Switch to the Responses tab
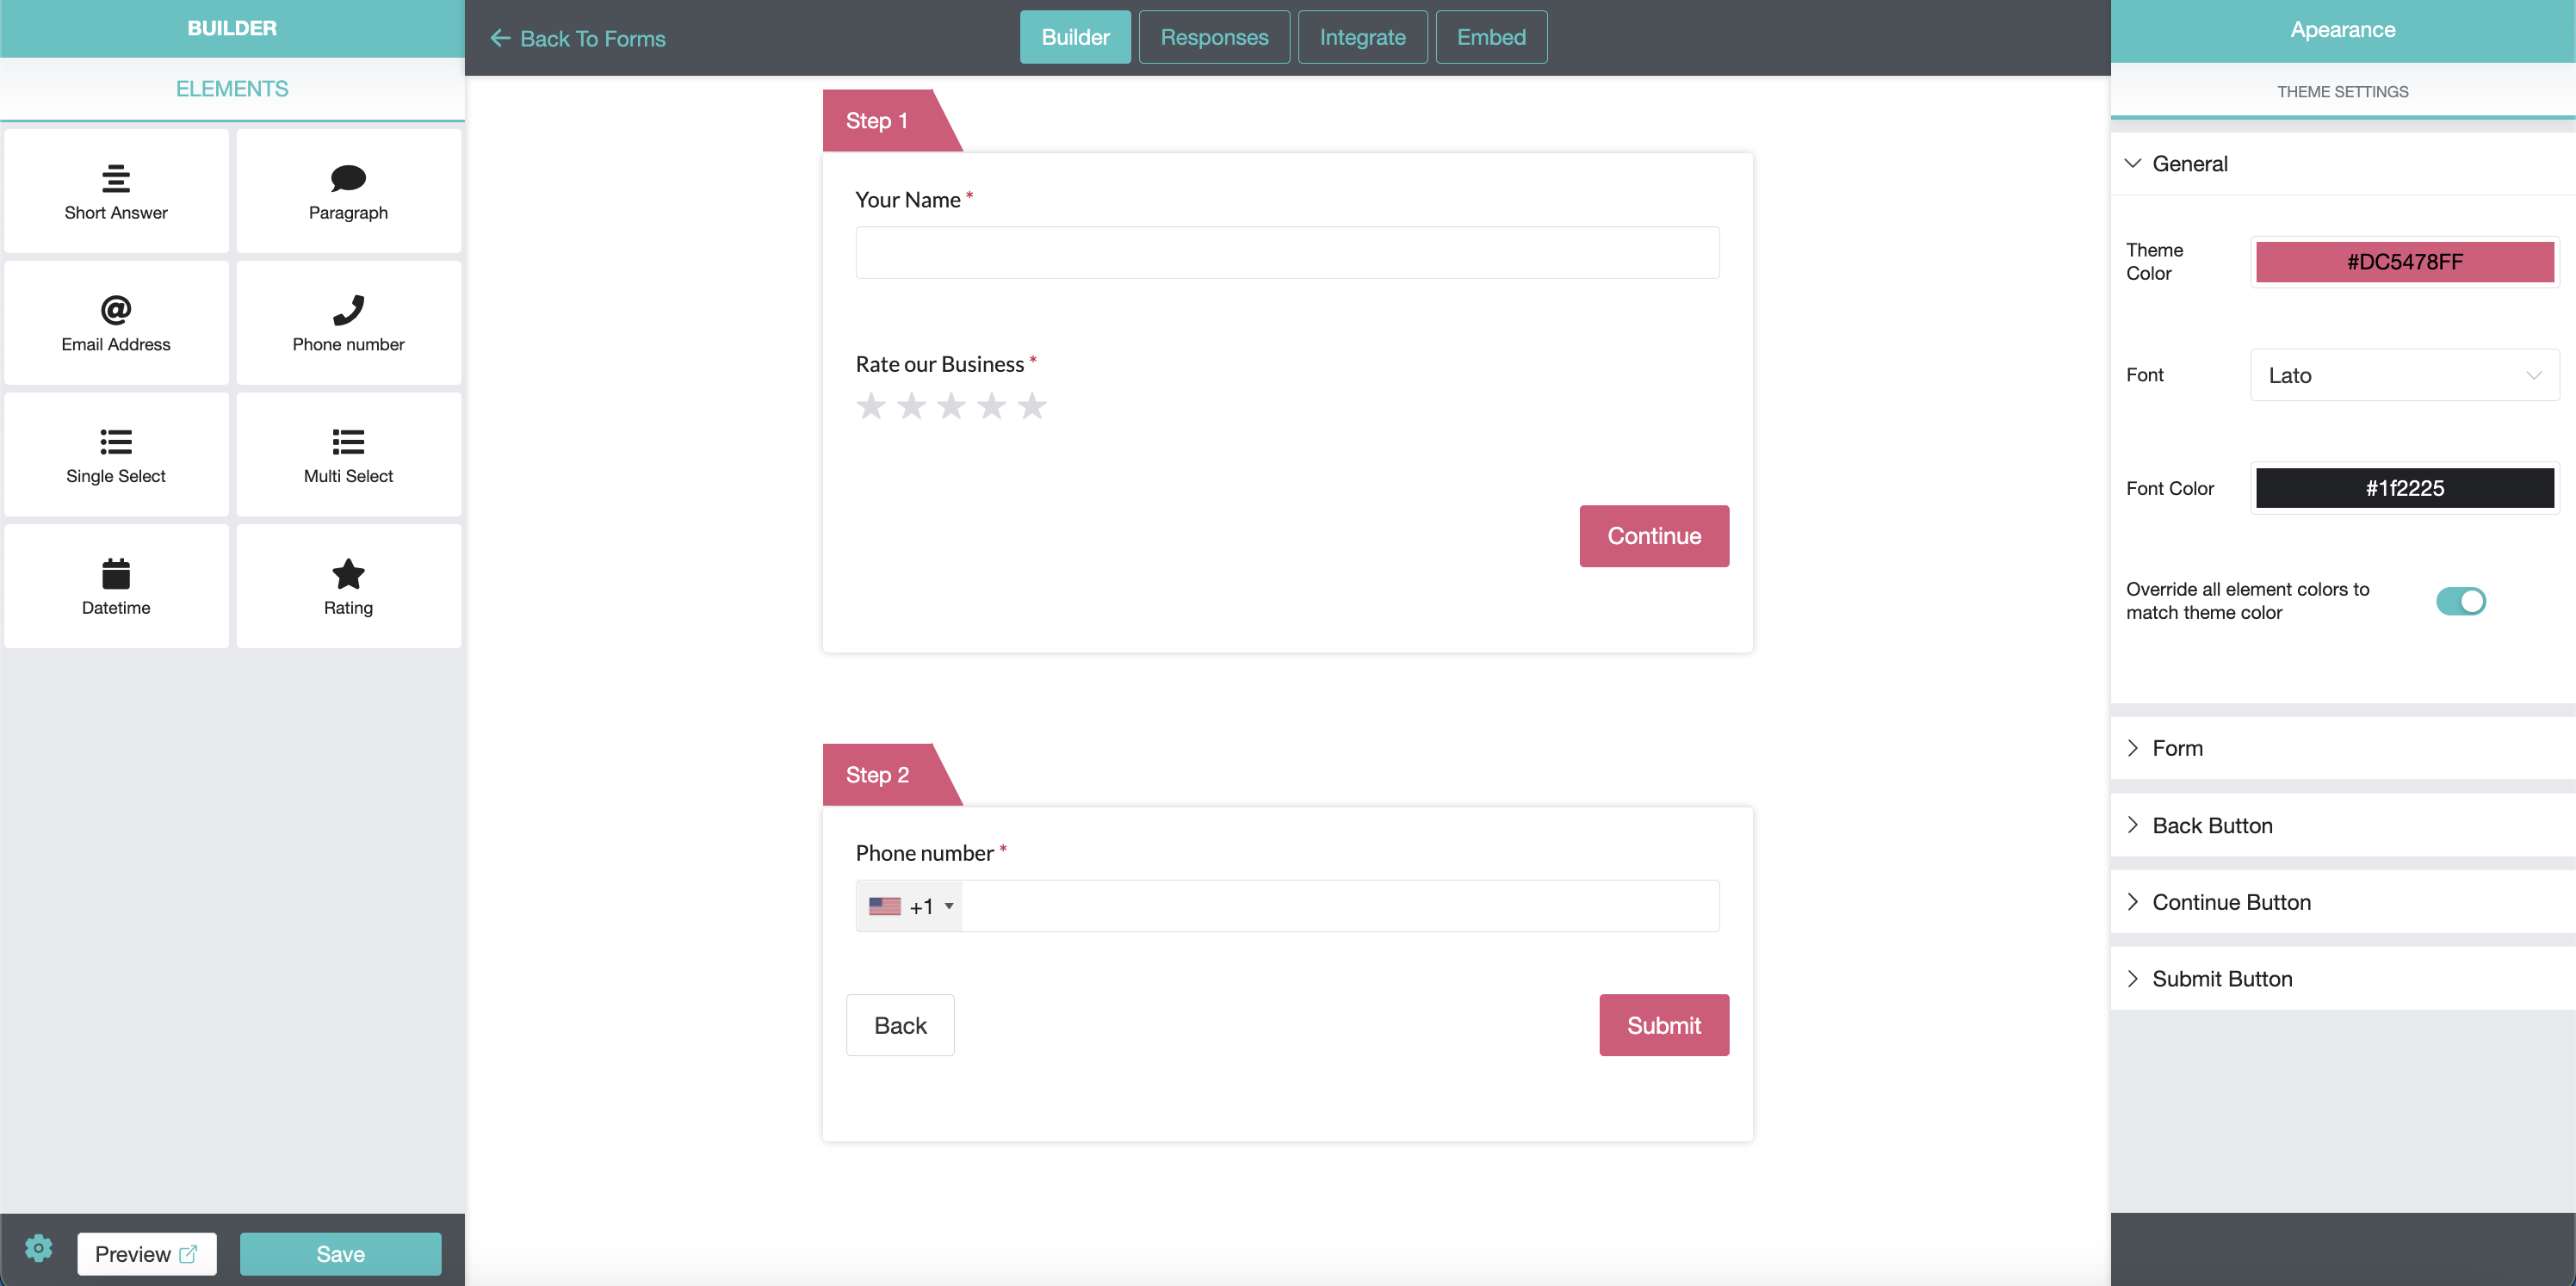The width and height of the screenshot is (2576, 1286). click(1214, 37)
